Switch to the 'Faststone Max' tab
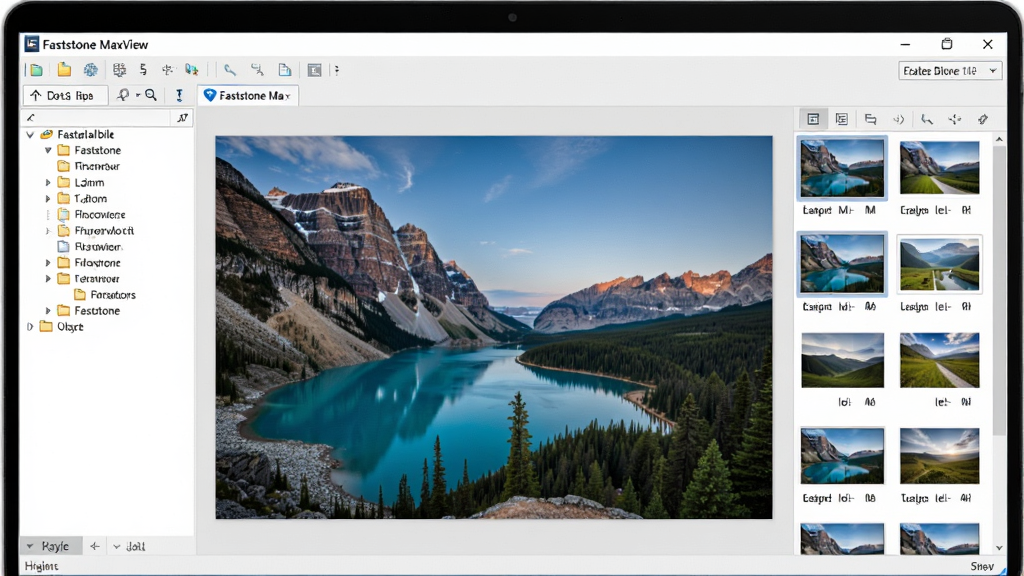1024x576 pixels. [248, 95]
